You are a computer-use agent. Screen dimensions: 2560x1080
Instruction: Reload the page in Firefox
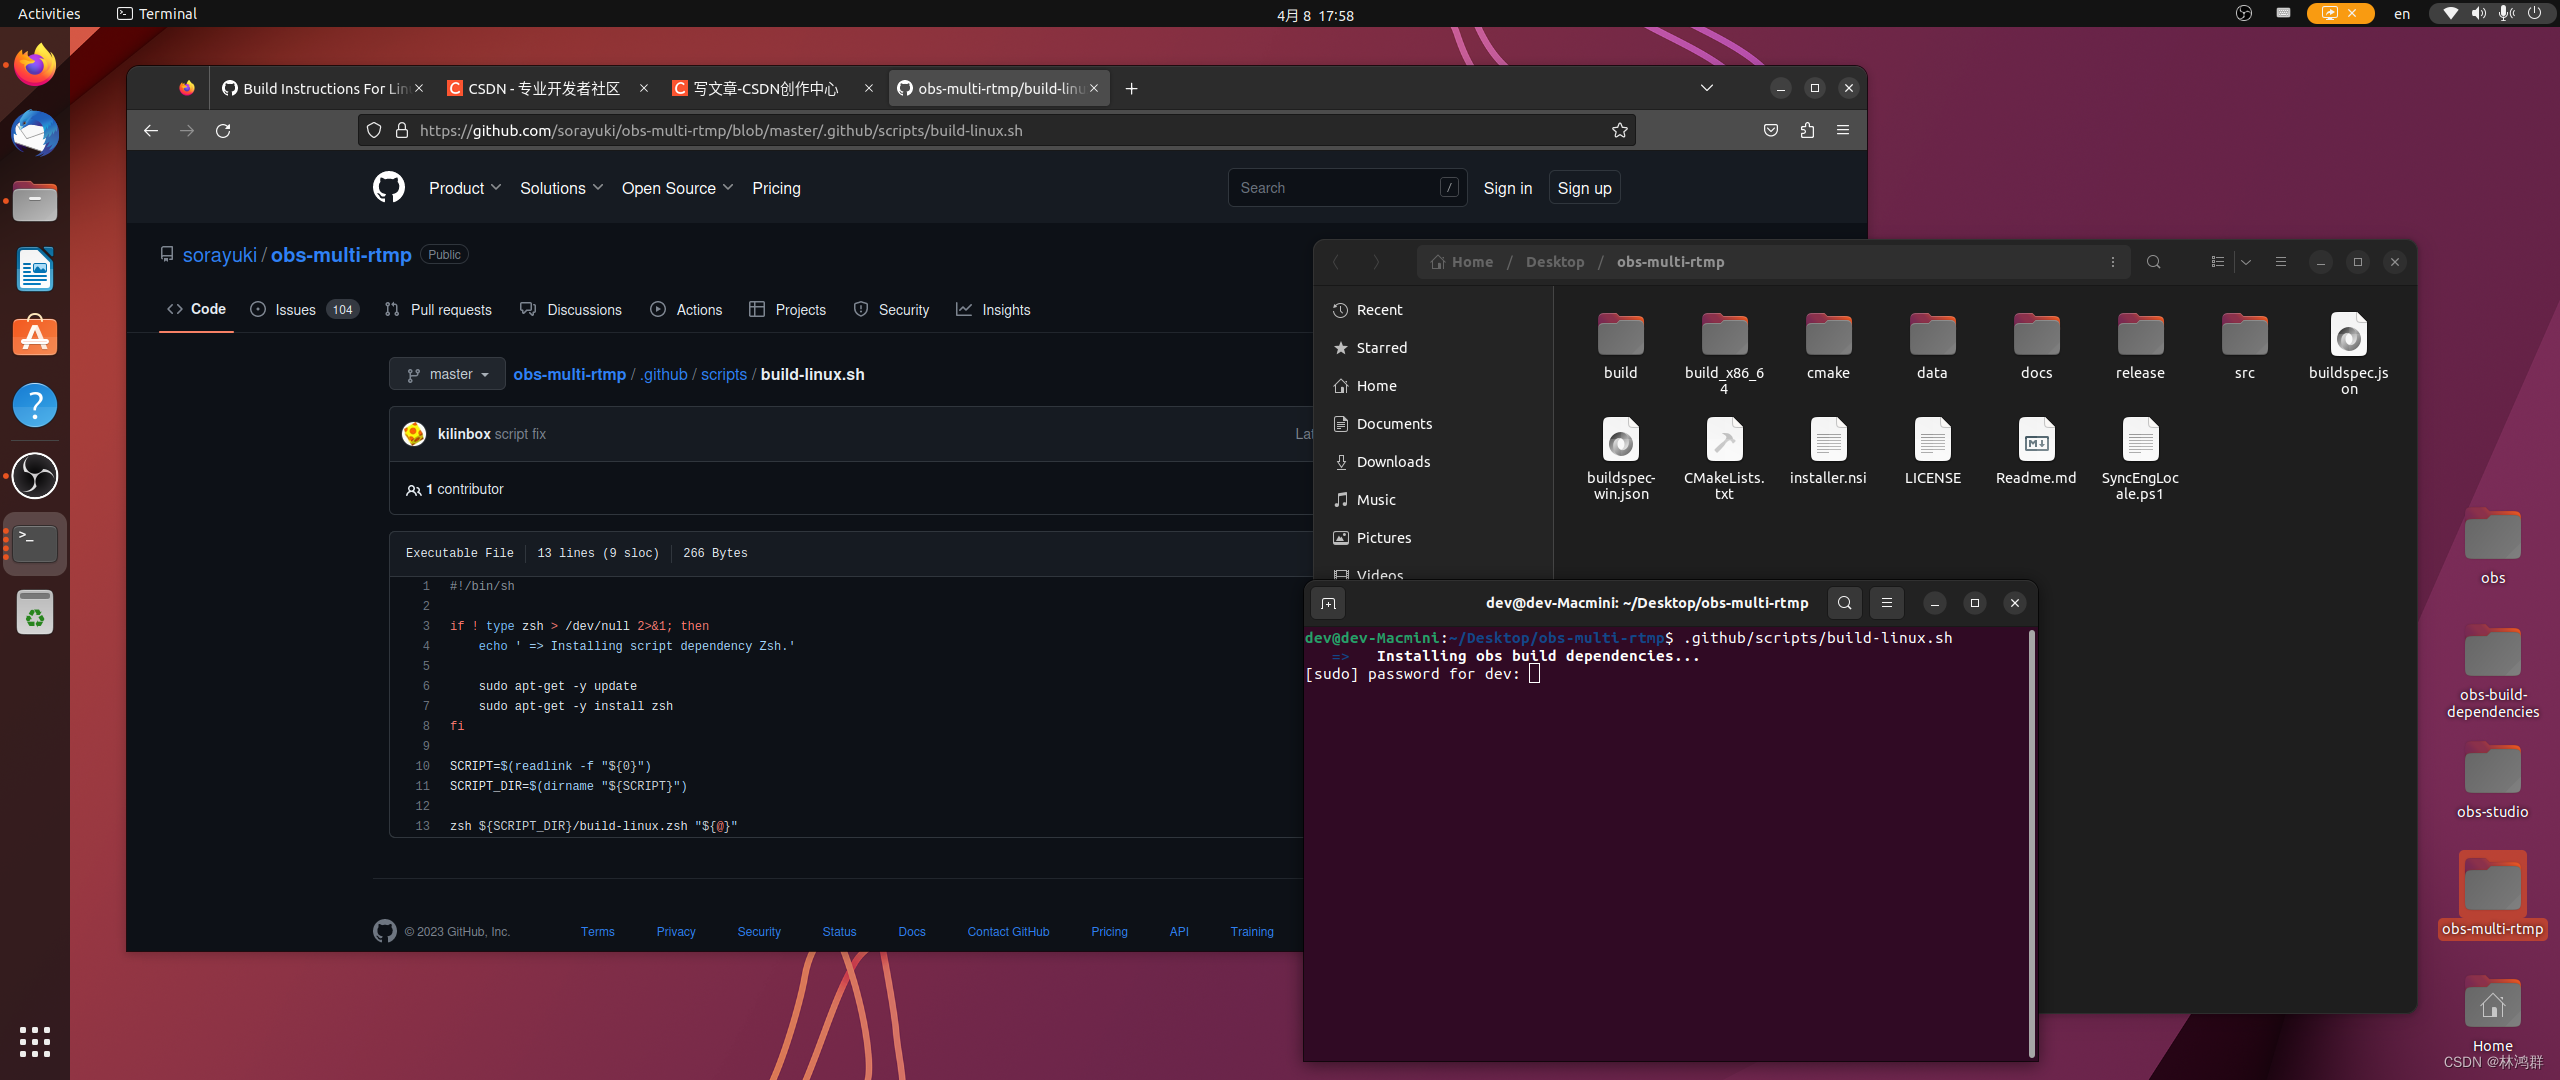click(223, 131)
